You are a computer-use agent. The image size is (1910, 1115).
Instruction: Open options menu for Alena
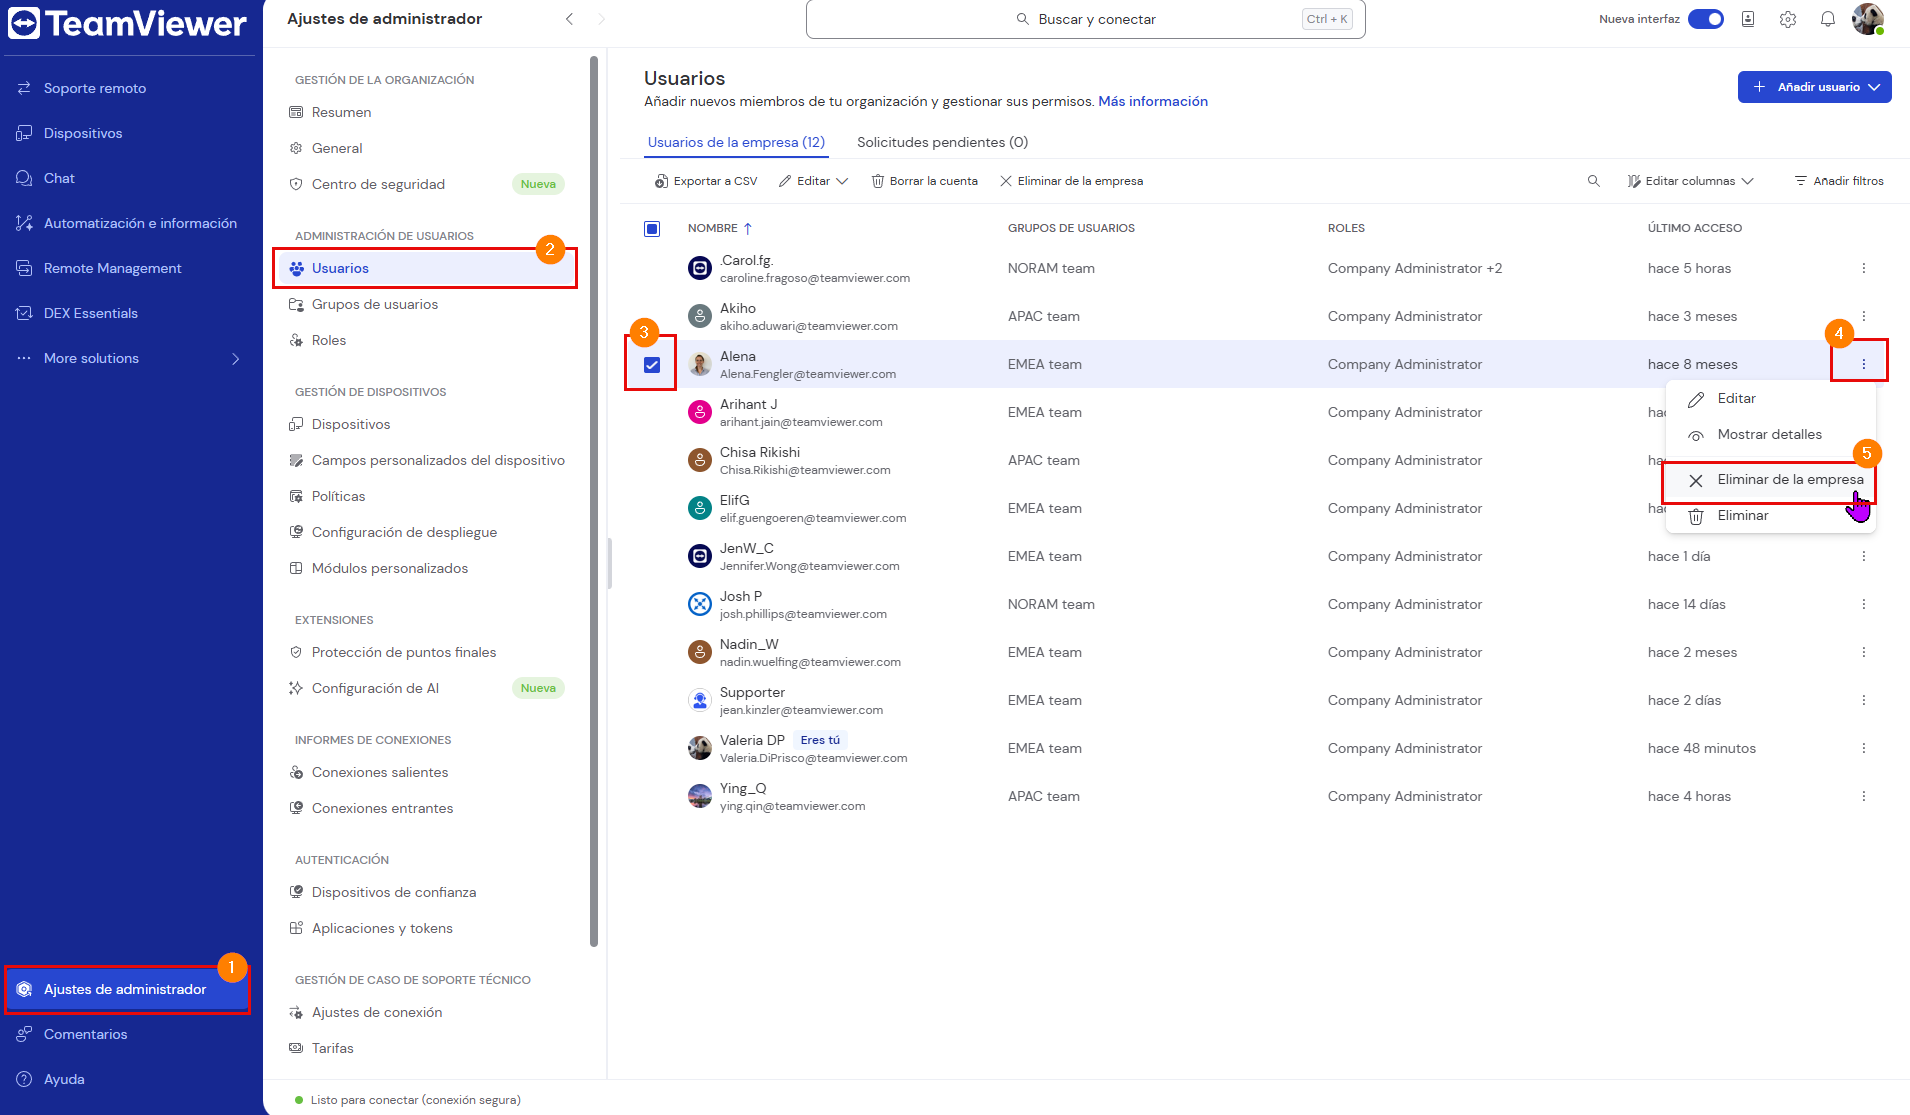click(1864, 364)
